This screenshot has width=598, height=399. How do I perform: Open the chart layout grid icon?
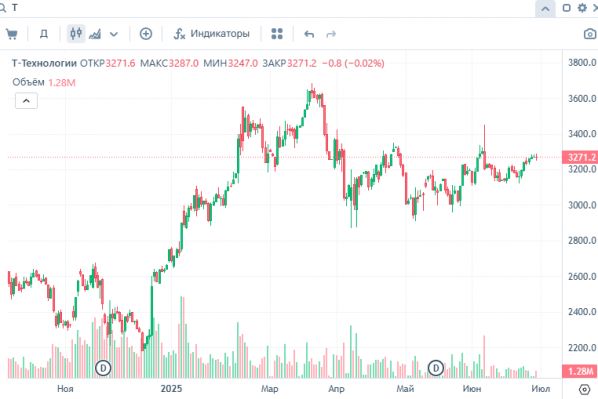[277, 34]
